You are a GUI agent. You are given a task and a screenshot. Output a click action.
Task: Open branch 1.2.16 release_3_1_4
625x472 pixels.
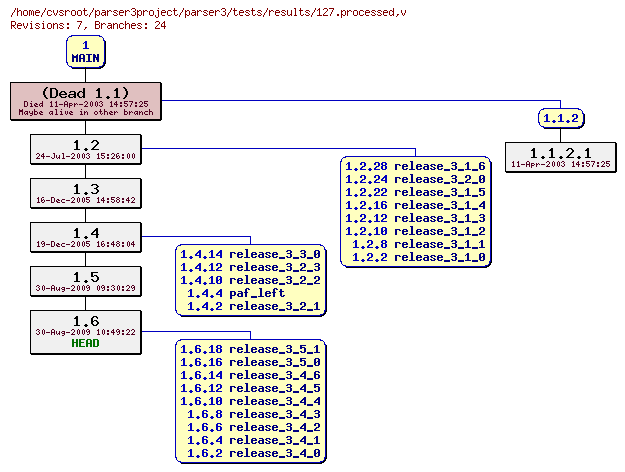pyautogui.click(x=415, y=205)
